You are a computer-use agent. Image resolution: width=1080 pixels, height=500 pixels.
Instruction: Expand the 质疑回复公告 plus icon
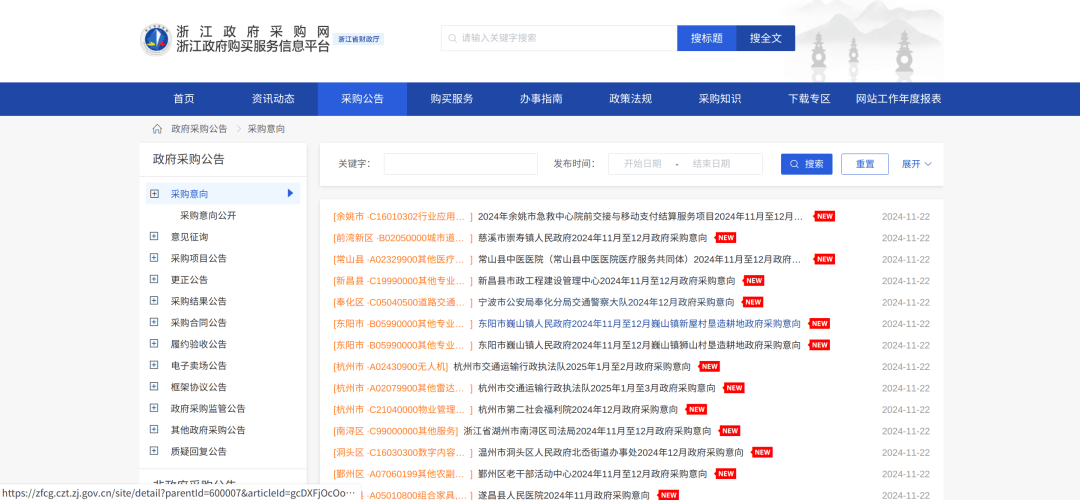point(154,451)
